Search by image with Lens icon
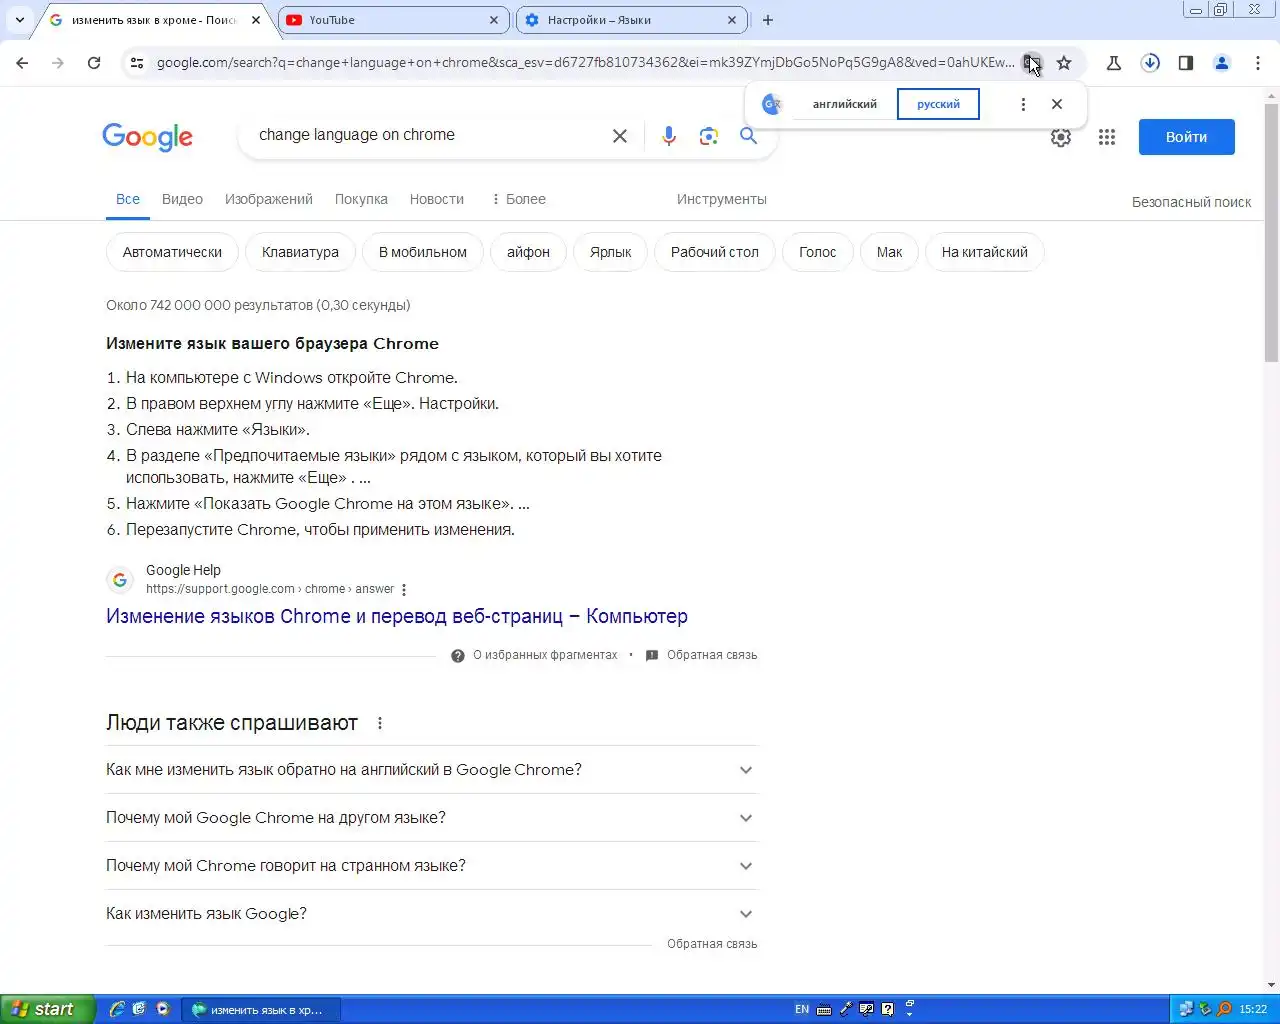The width and height of the screenshot is (1280, 1024). [709, 136]
